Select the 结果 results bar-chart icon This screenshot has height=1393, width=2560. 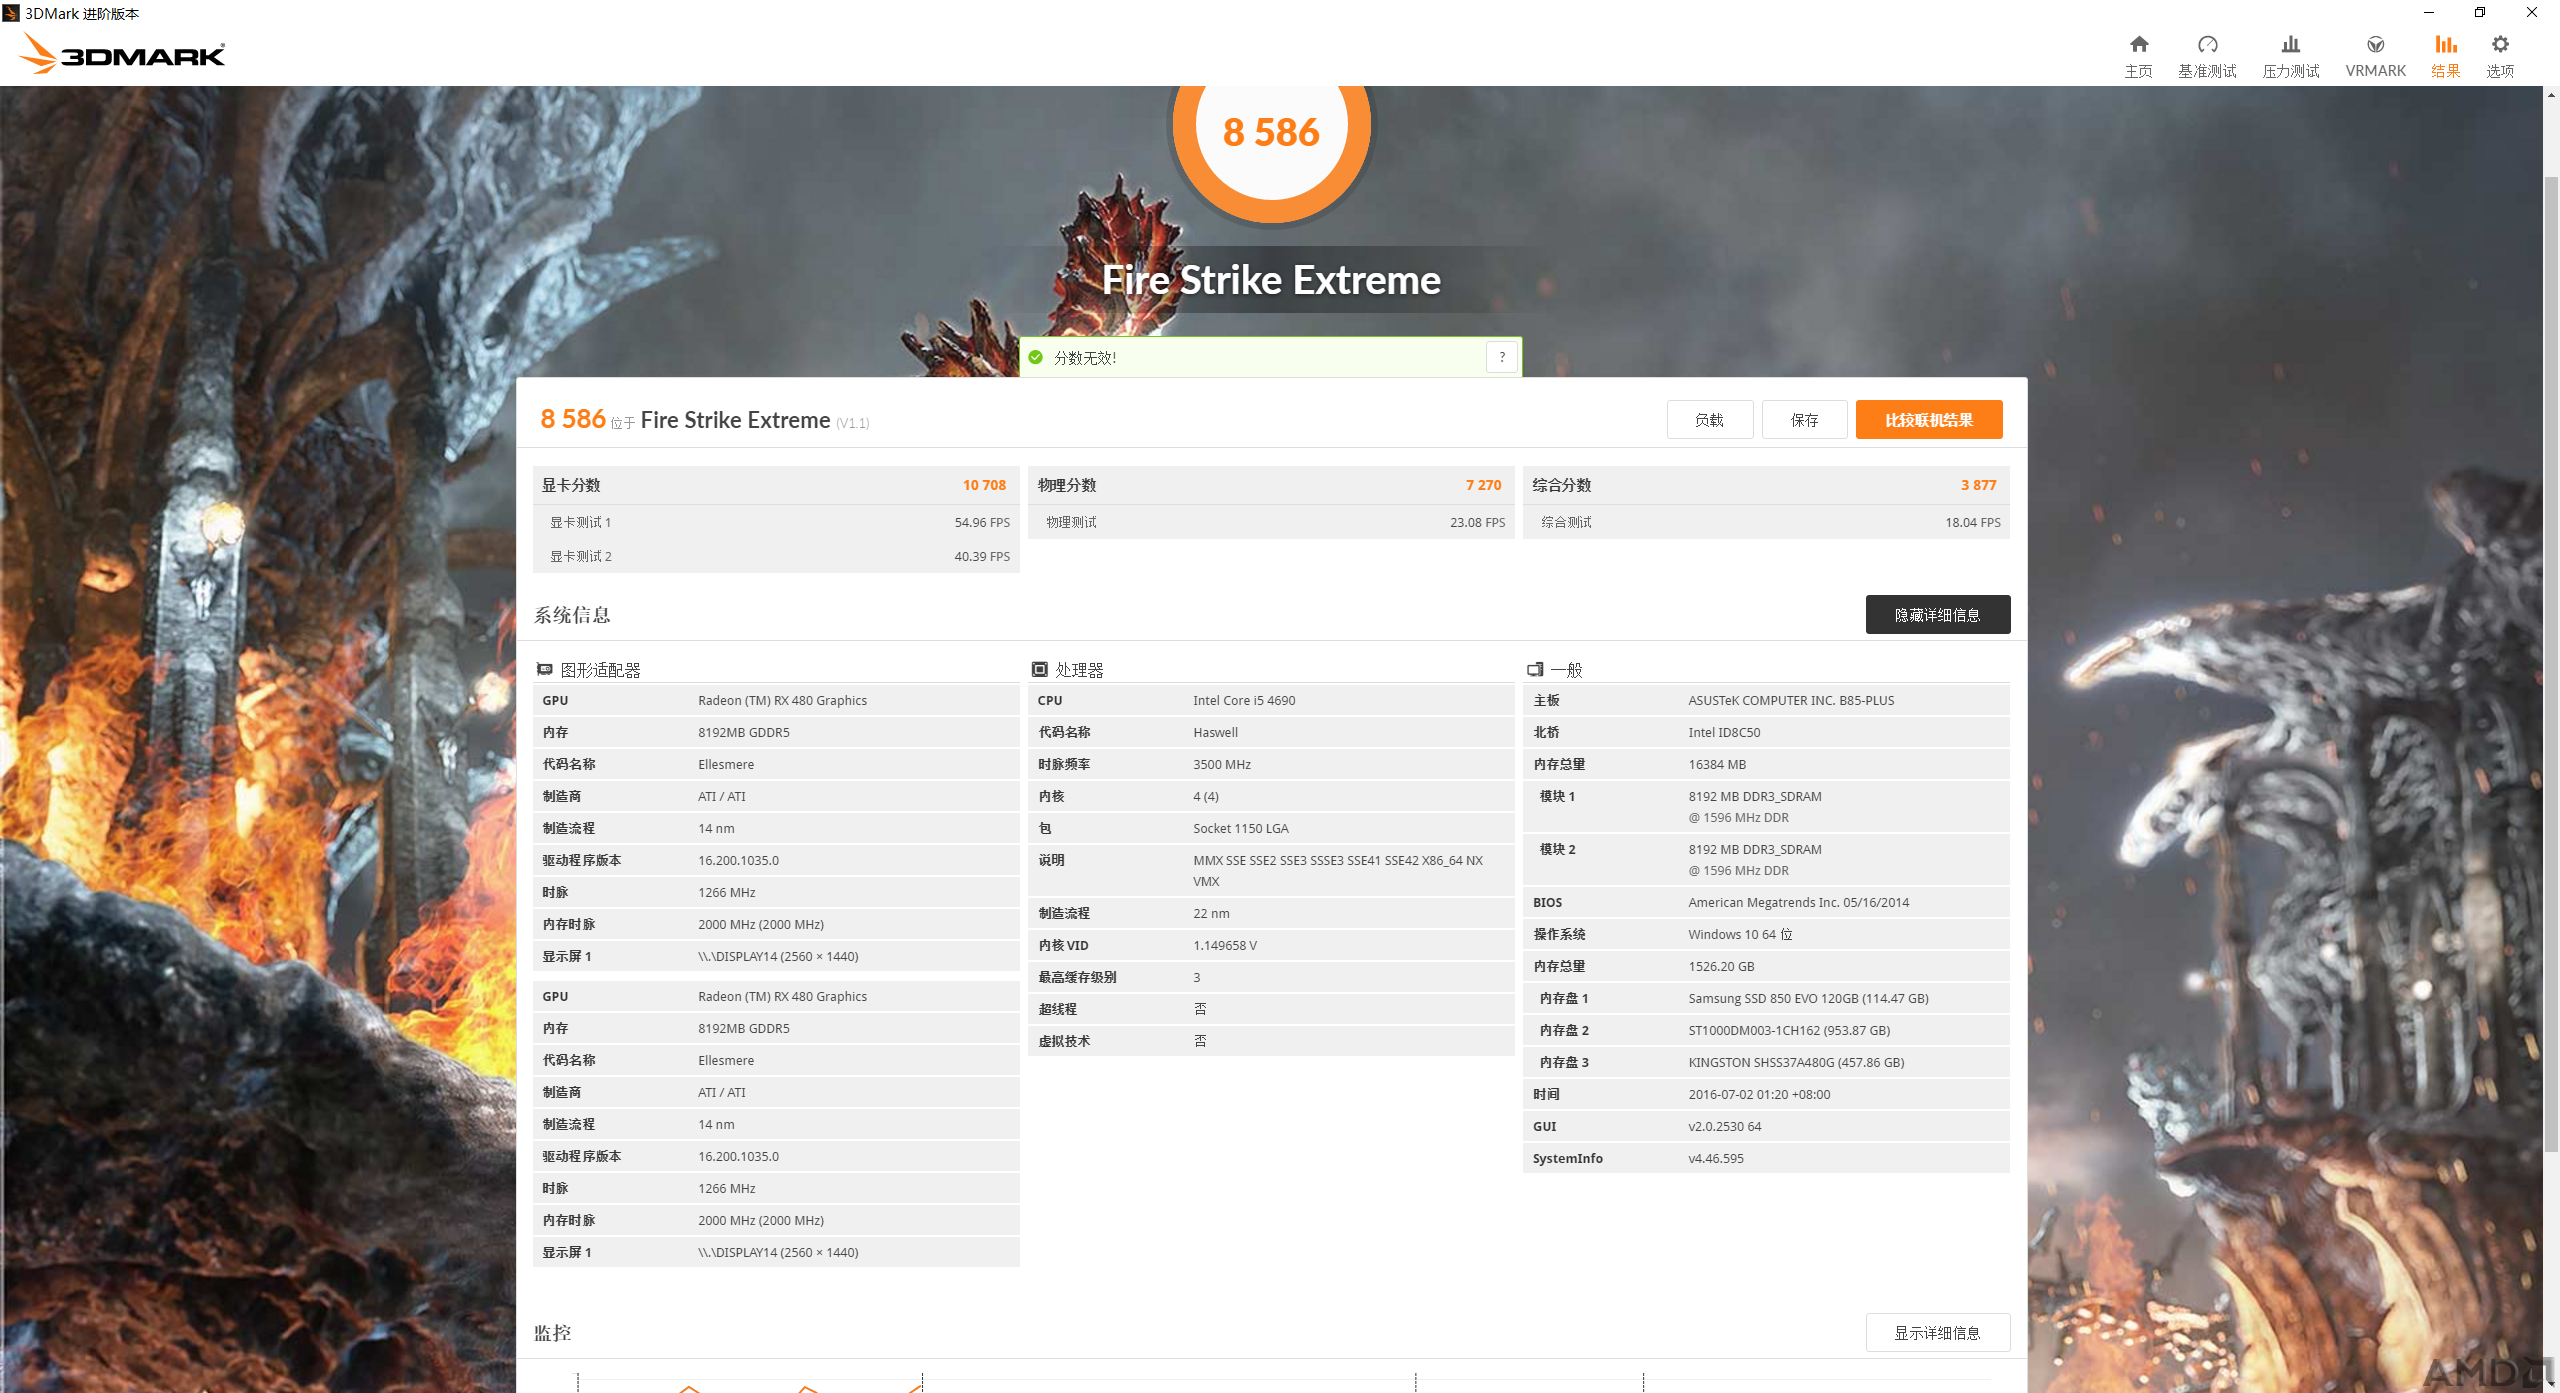[x=2445, y=45]
